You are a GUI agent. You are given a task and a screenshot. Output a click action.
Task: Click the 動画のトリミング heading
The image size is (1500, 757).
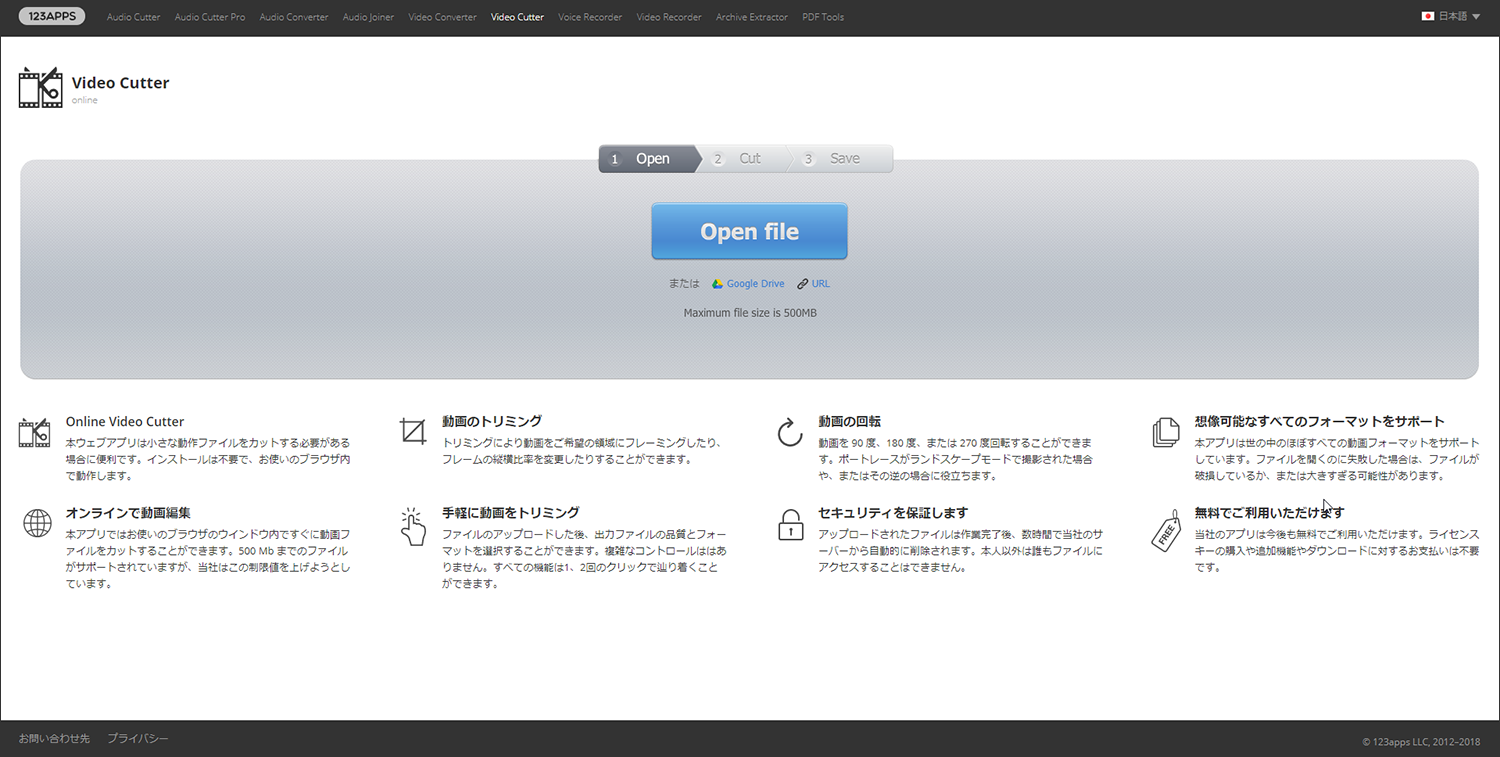(x=492, y=422)
